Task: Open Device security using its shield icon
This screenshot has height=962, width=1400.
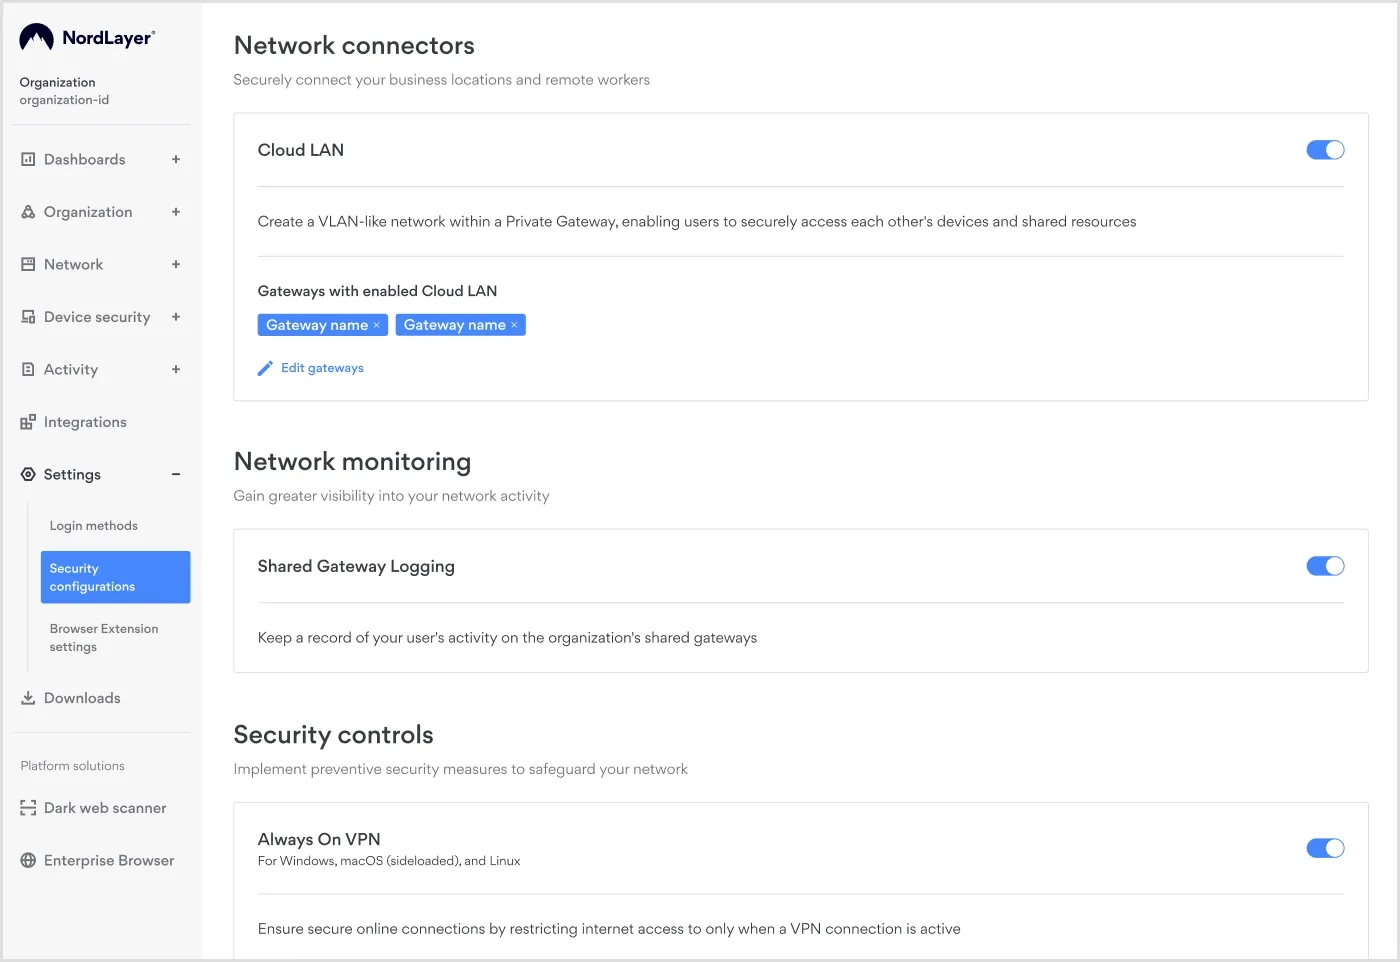Action: (x=27, y=316)
